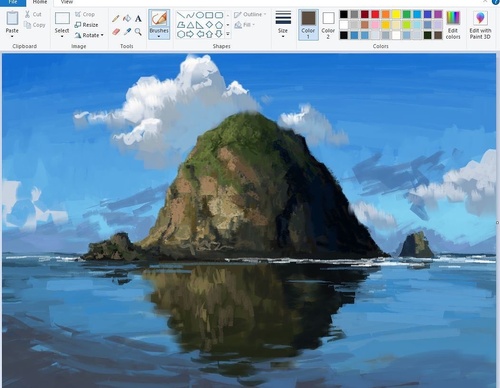The width and height of the screenshot is (500, 388).
Task: Pick the red color swatch
Action: (375, 14)
